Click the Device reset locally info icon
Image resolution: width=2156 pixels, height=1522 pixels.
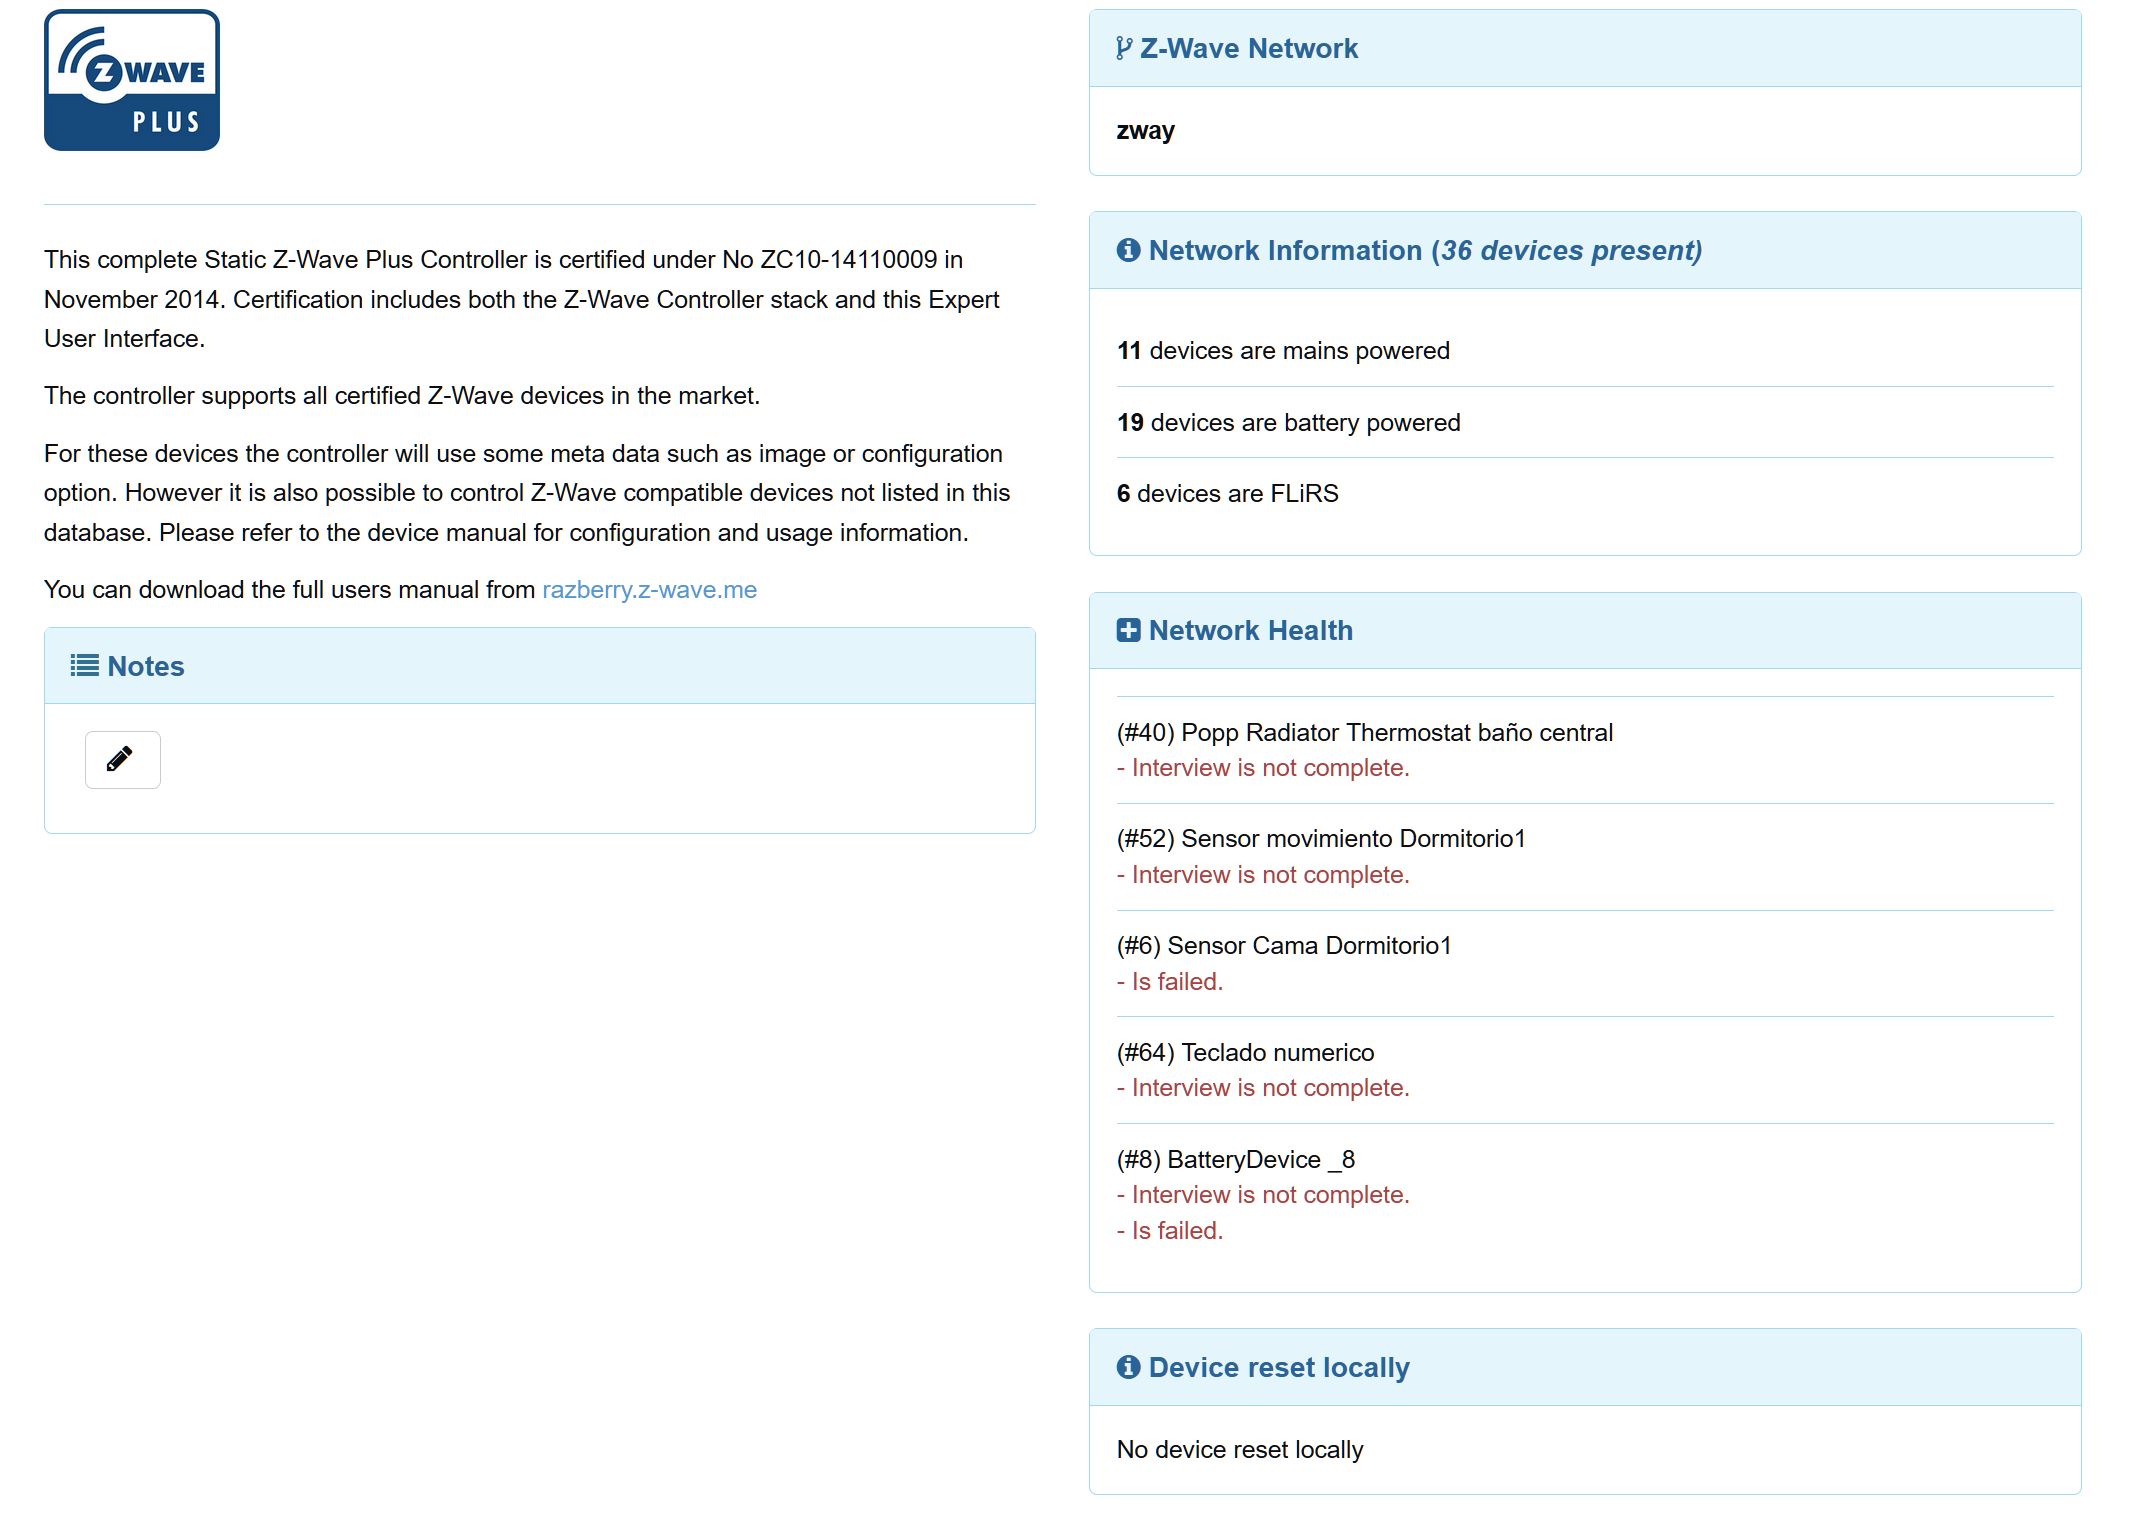coord(1128,1367)
